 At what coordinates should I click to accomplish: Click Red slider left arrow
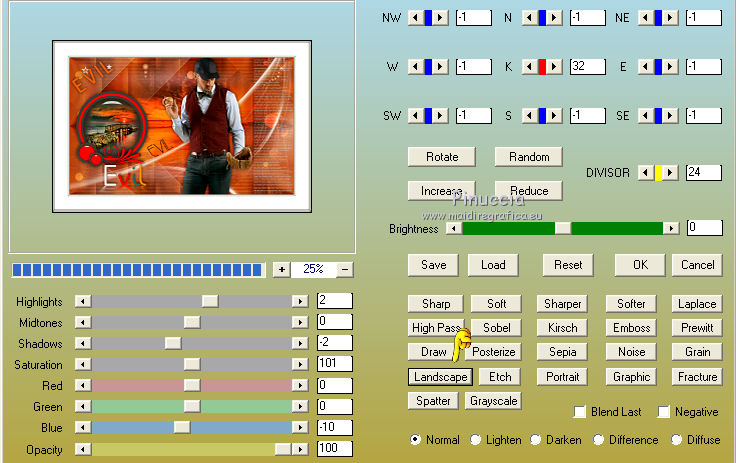(83, 386)
